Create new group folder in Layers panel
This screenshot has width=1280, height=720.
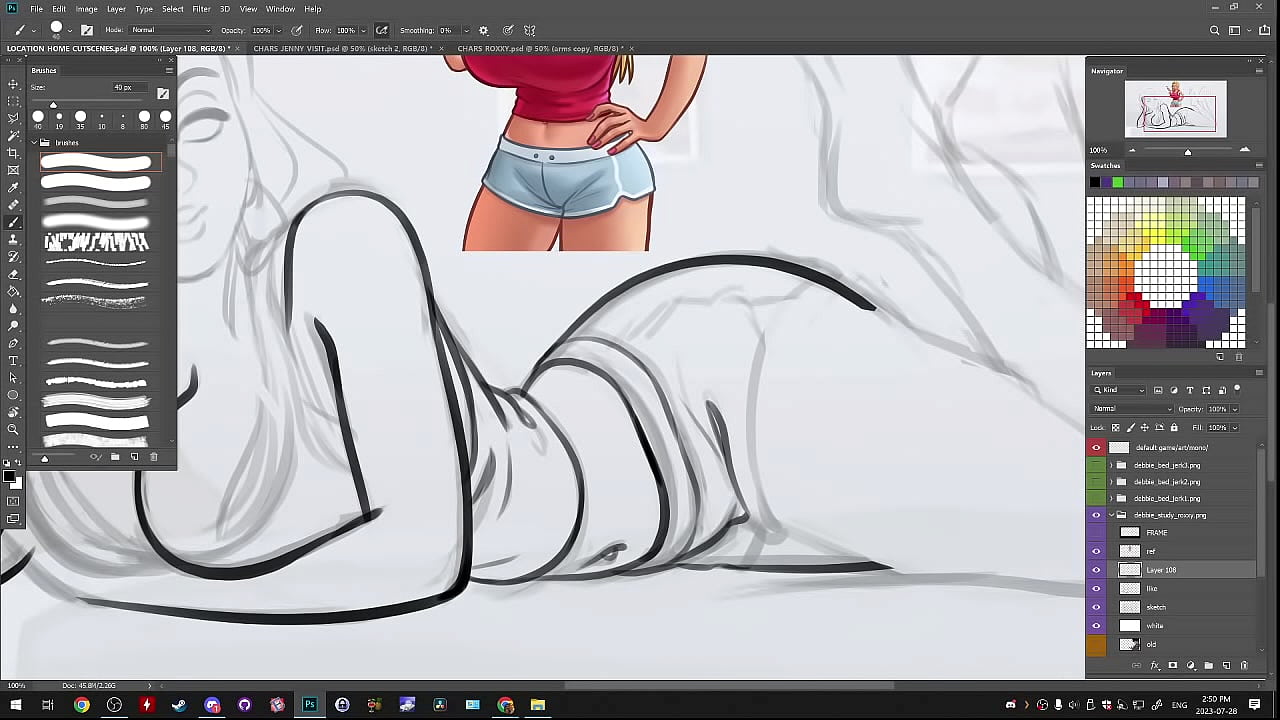[x=1208, y=665]
